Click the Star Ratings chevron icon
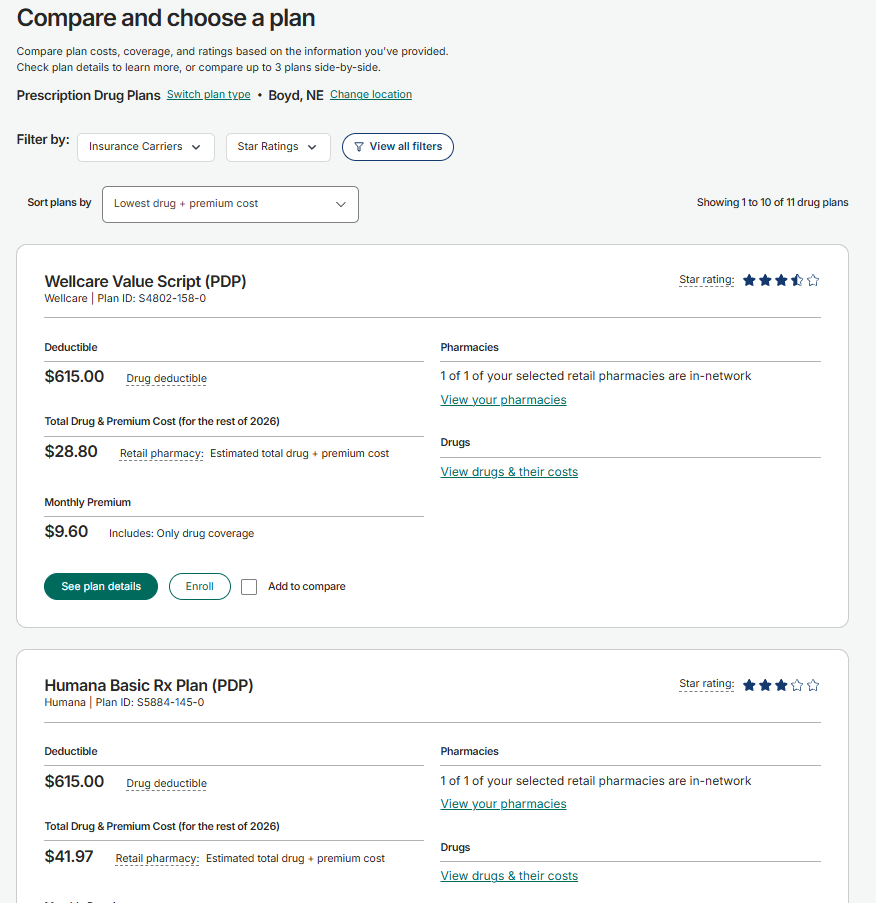 [x=312, y=147]
